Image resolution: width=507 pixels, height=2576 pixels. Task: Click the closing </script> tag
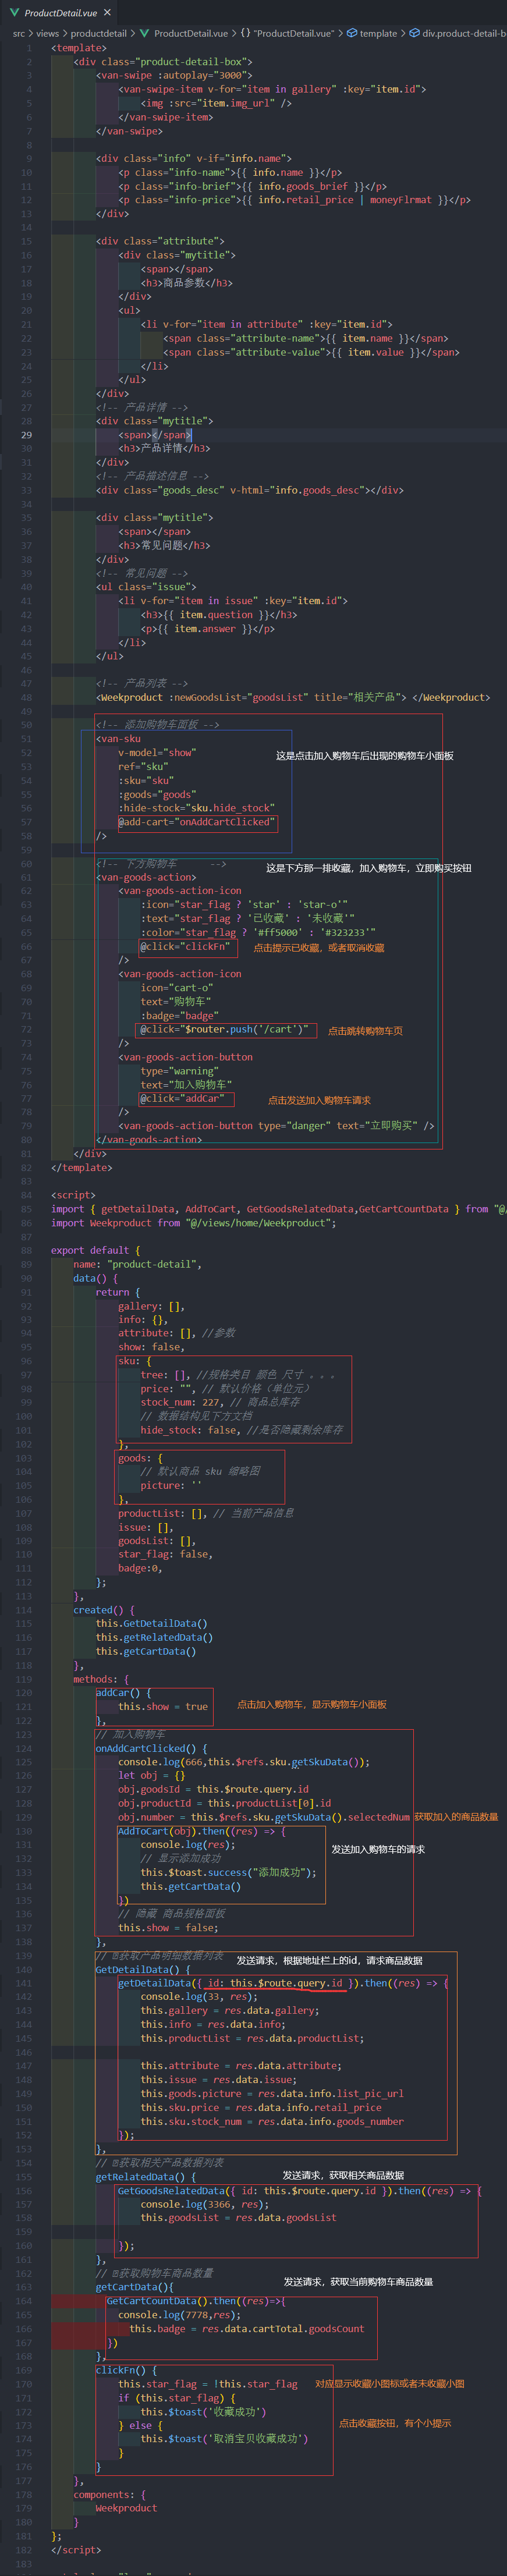pyautogui.click(x=76, y=2549)
